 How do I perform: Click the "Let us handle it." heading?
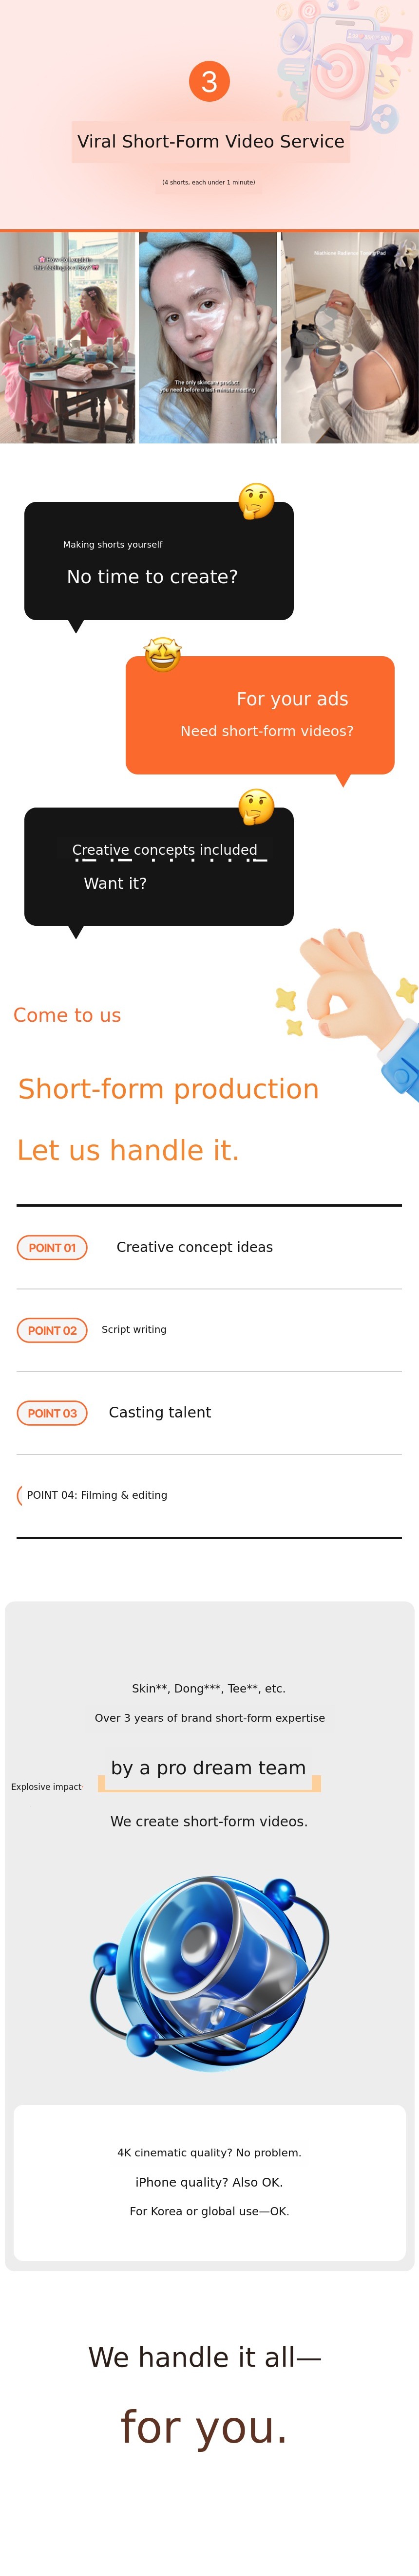(x=128, y=1150)
